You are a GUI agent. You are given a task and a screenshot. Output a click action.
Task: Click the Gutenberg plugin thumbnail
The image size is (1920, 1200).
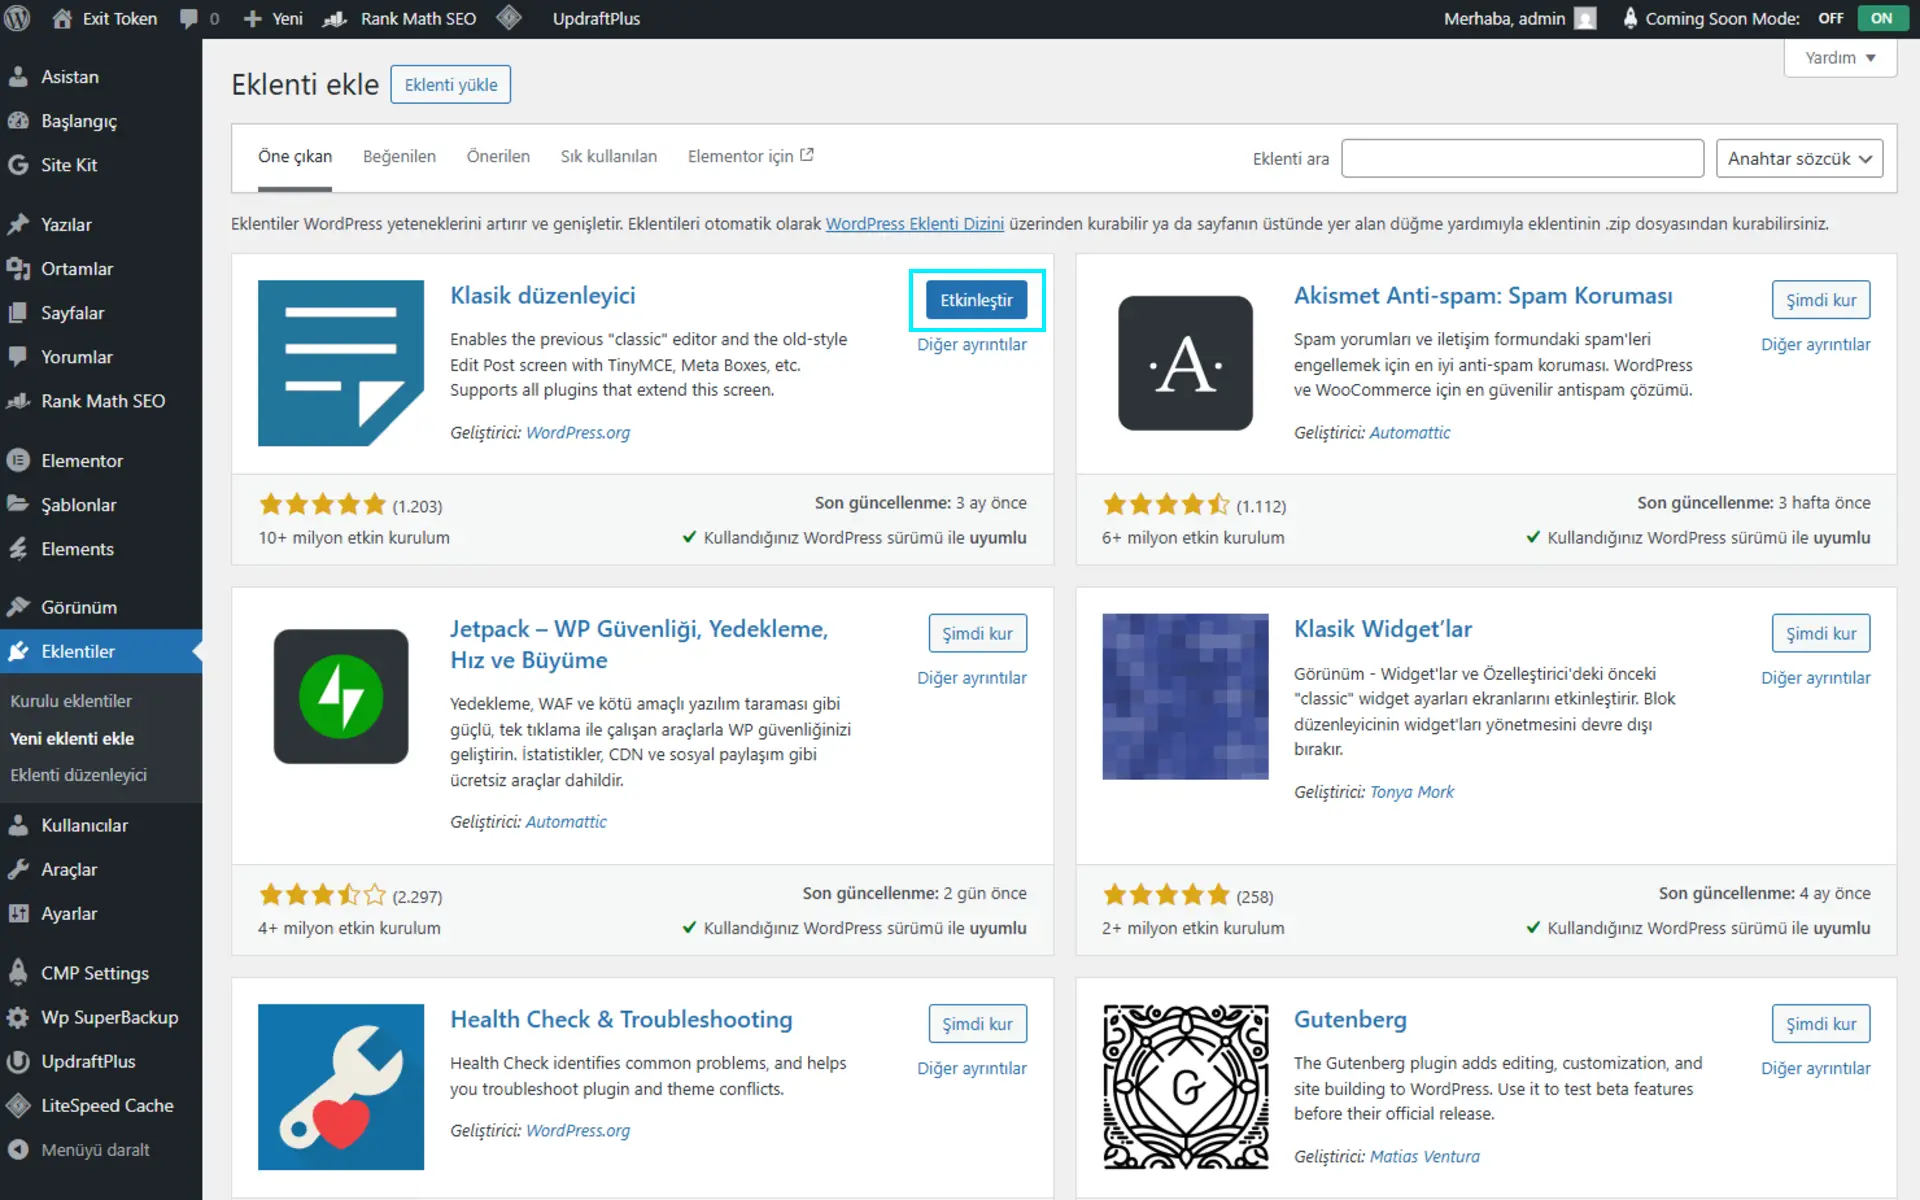[1185, 1087]
